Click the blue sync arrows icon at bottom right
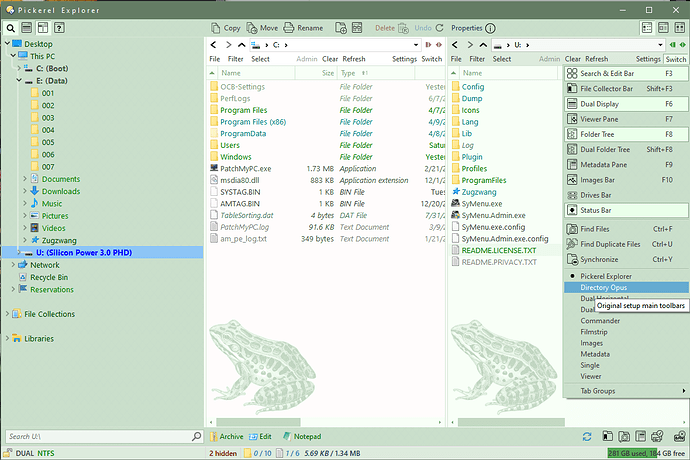The image size is (690, 460). [x=587, y=437]
